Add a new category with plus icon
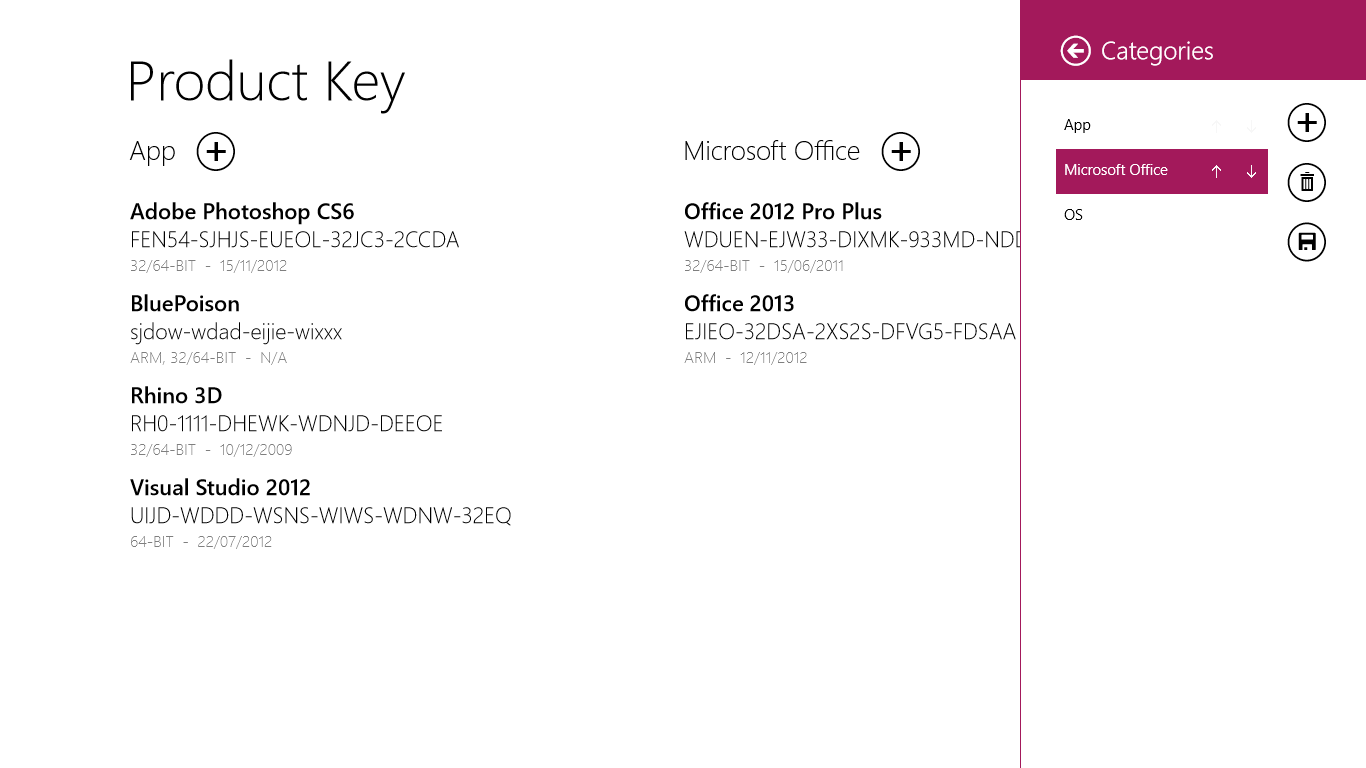Screen dimensions: 1366x768 [x=1306, y=123]
